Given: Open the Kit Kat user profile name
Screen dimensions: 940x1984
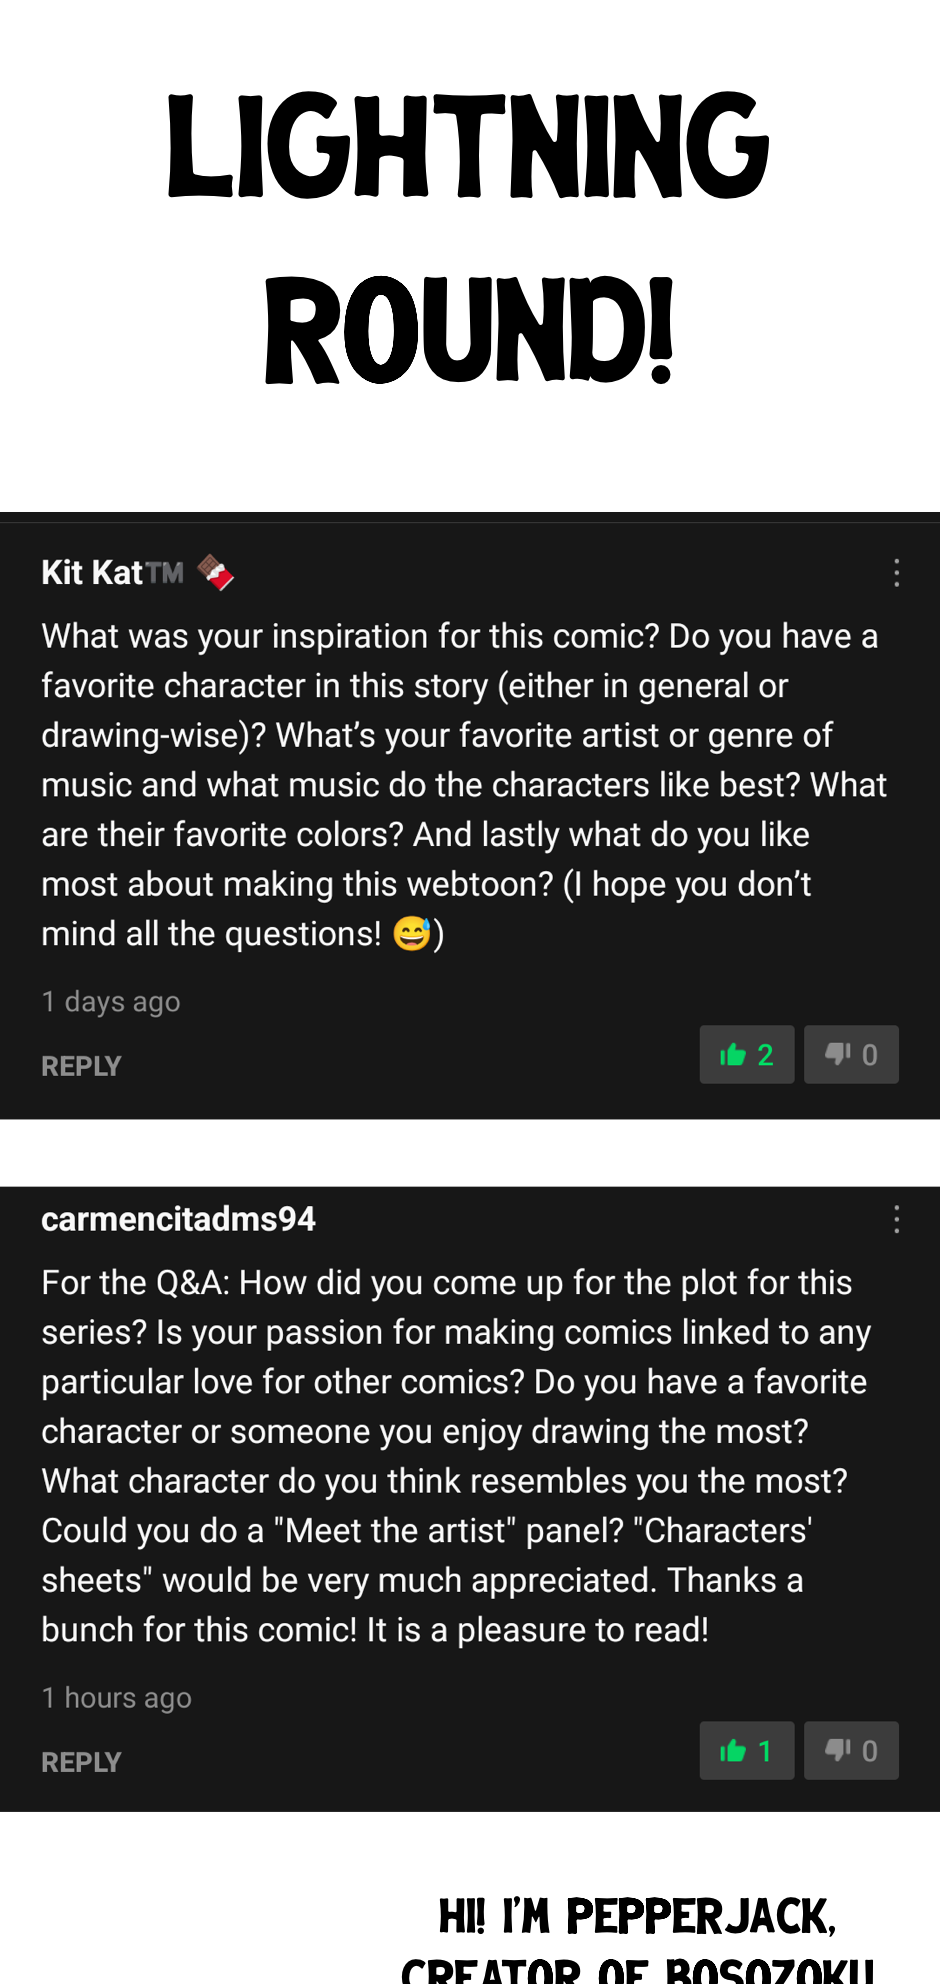Looking at the screenshot, I should pyautogui.click(x=92, y=573).
